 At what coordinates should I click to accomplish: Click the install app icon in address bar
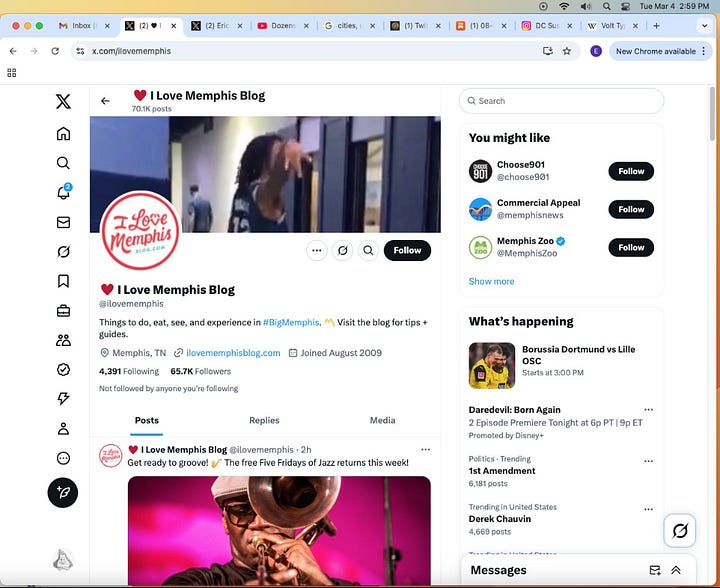click(547, 51)
